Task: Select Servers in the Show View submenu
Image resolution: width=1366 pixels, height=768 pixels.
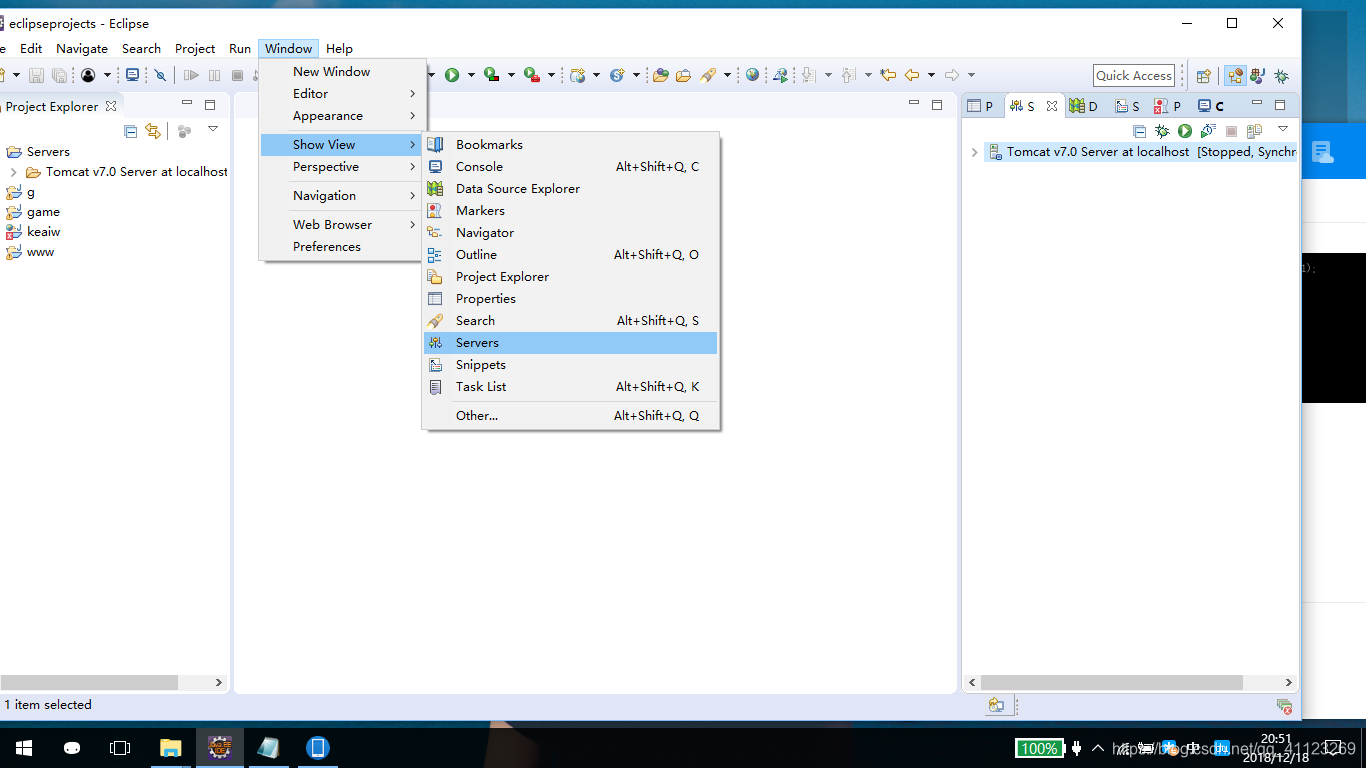Action: 570,343
